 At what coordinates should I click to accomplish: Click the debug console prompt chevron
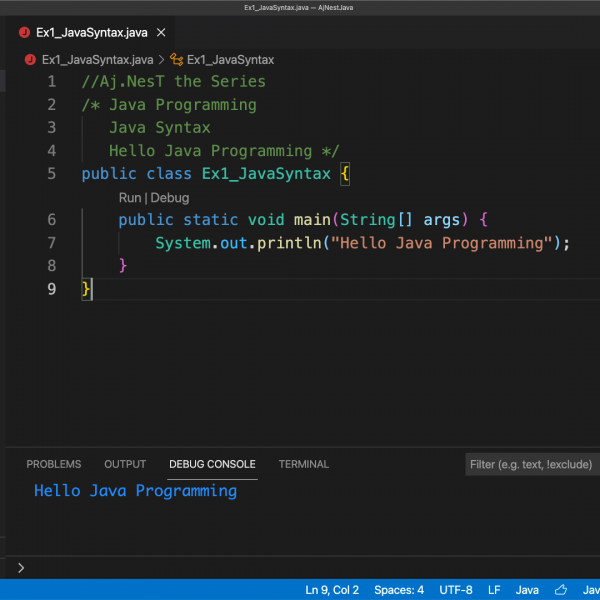click(21, 568)
